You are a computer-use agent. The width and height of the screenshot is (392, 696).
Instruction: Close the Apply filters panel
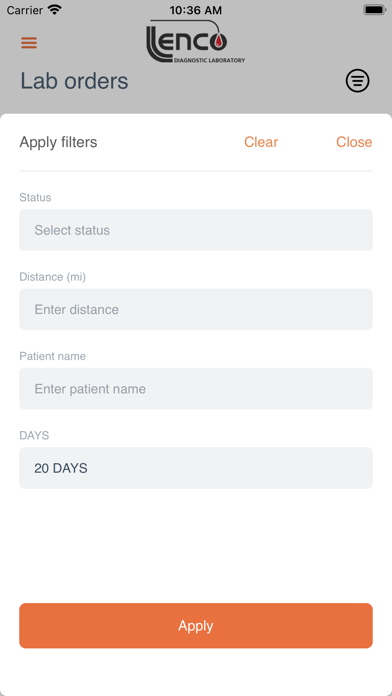pyautogui.click(x=354, y=142)
